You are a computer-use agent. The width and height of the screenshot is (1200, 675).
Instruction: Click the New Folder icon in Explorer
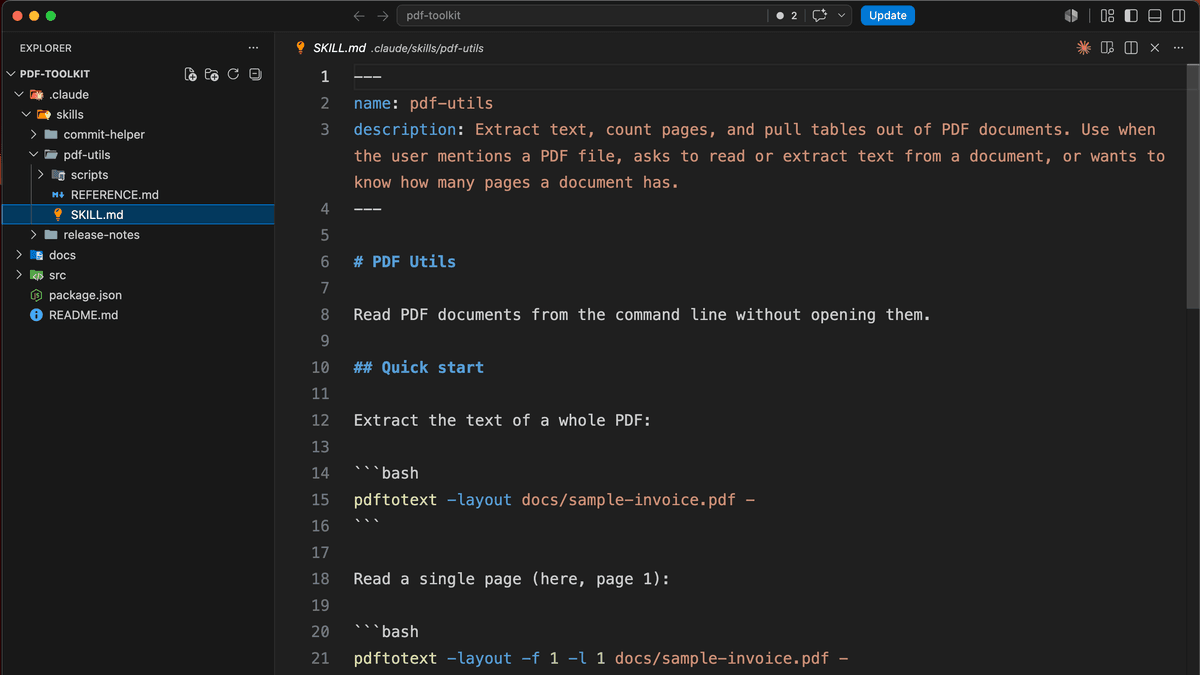[x=212, y=74]
